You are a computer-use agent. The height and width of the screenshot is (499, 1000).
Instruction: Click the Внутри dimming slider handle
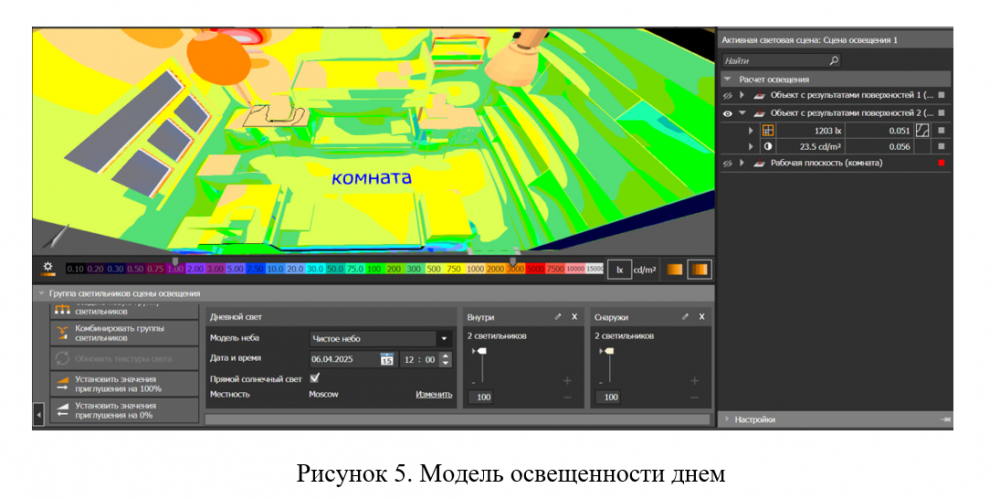[x=480, y=352]
